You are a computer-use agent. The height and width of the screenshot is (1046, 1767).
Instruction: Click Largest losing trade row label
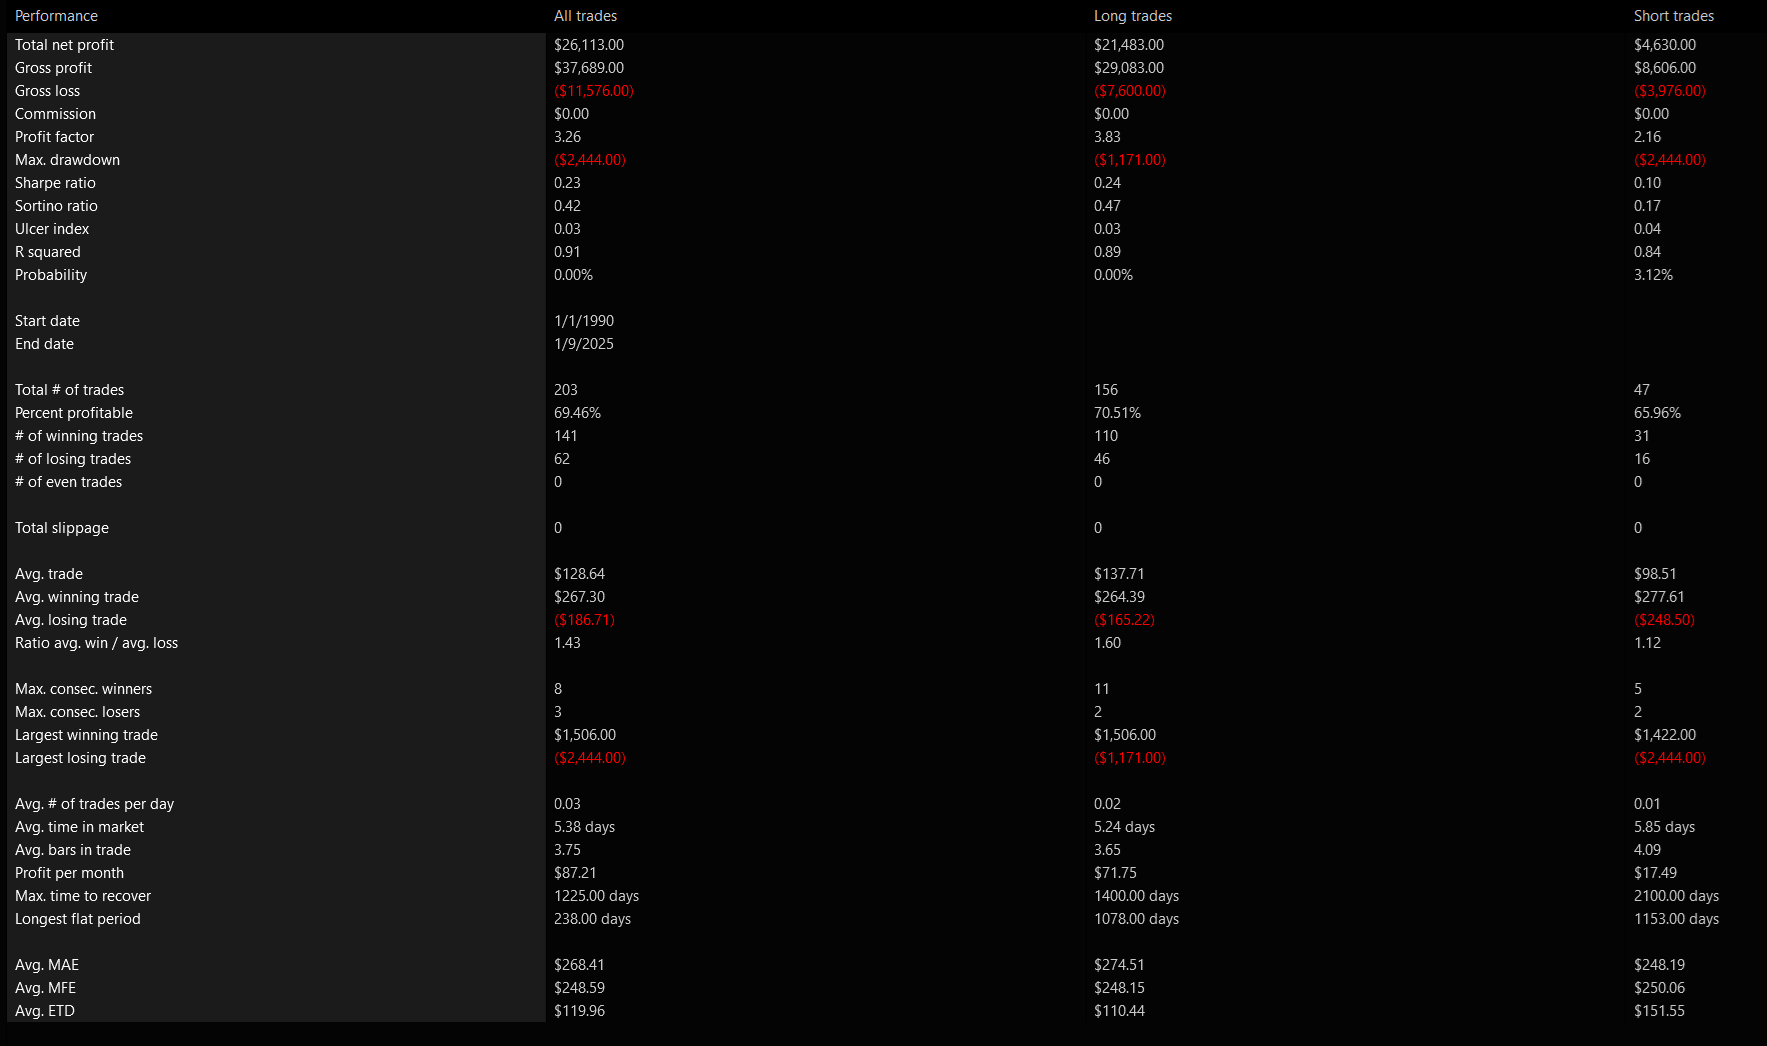[x=80, y=758]
